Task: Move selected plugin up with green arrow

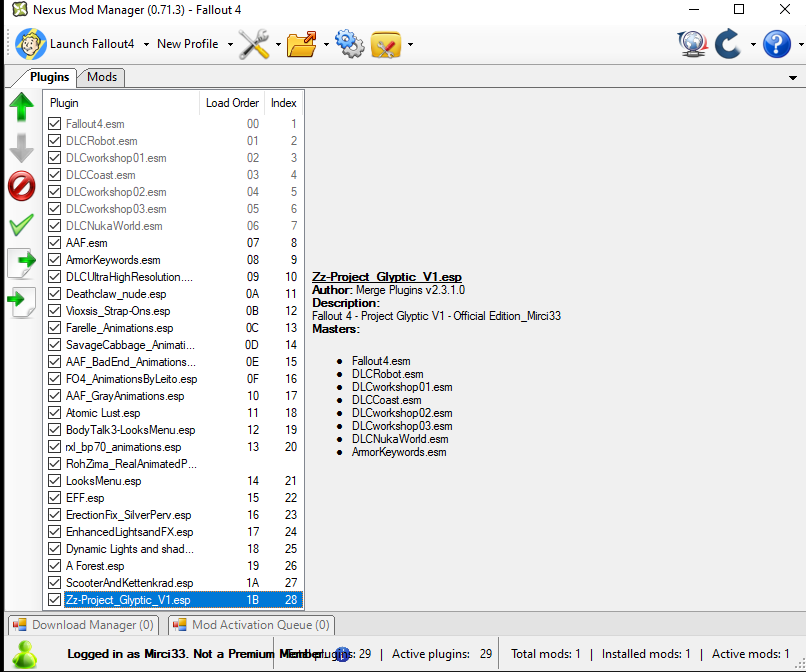Action: coord(21,107)
